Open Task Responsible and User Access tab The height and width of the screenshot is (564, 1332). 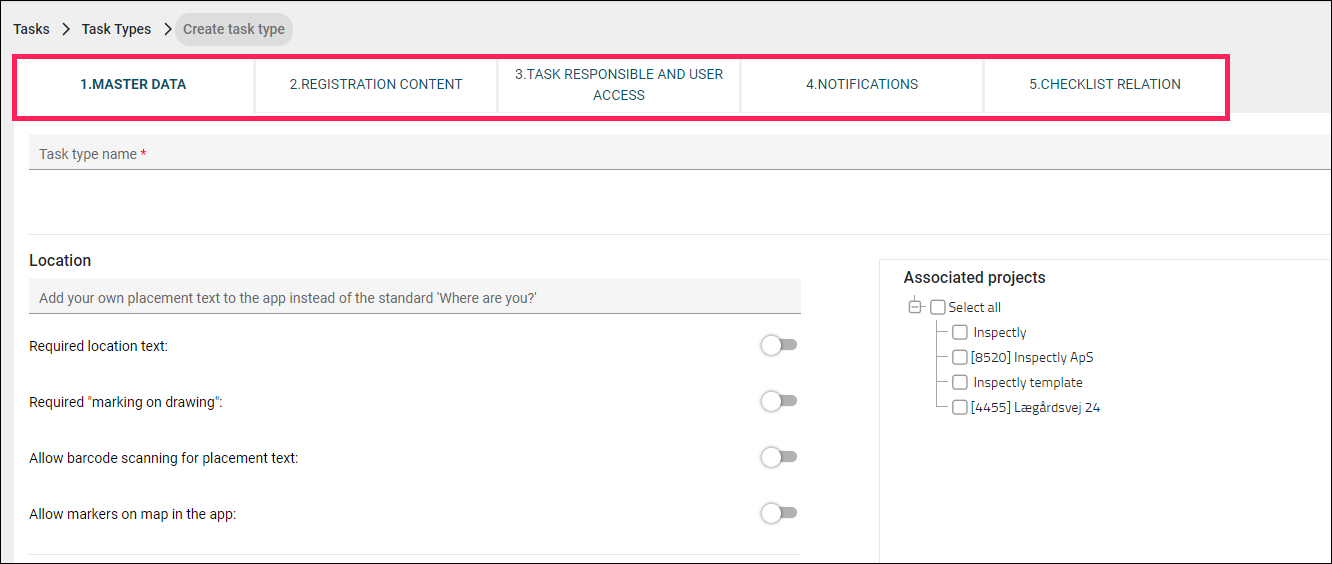[619, 84]
